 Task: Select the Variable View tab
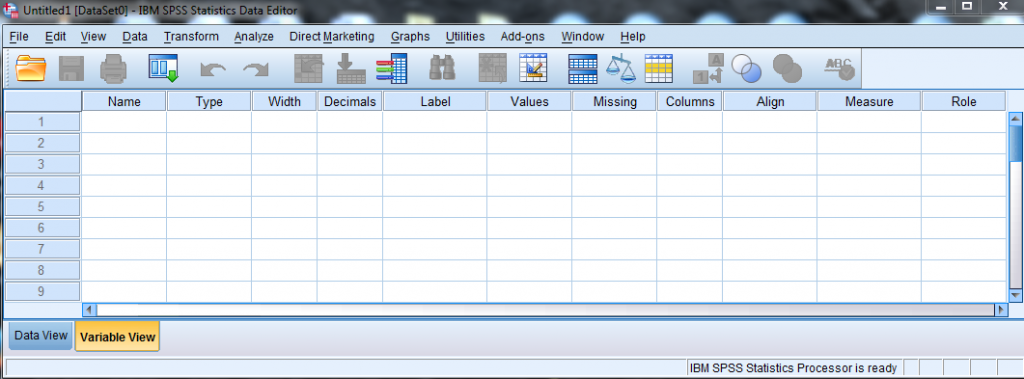[x=118, y=337]
